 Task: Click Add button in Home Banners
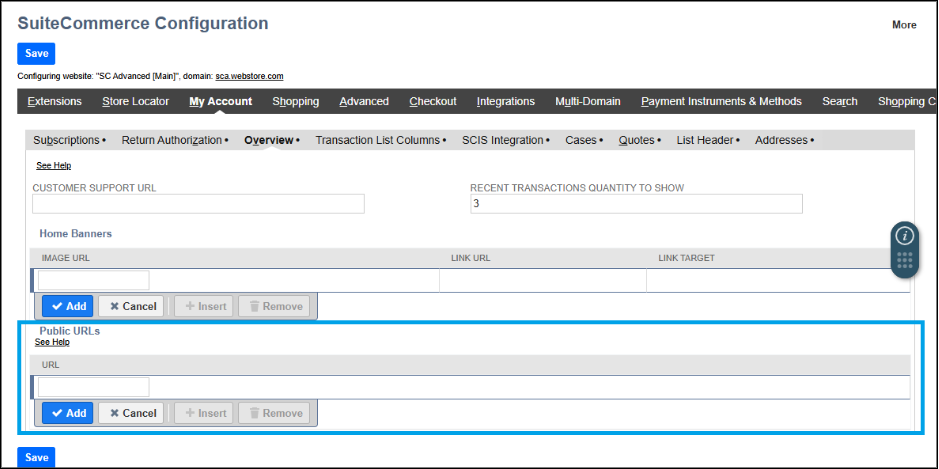68,306
